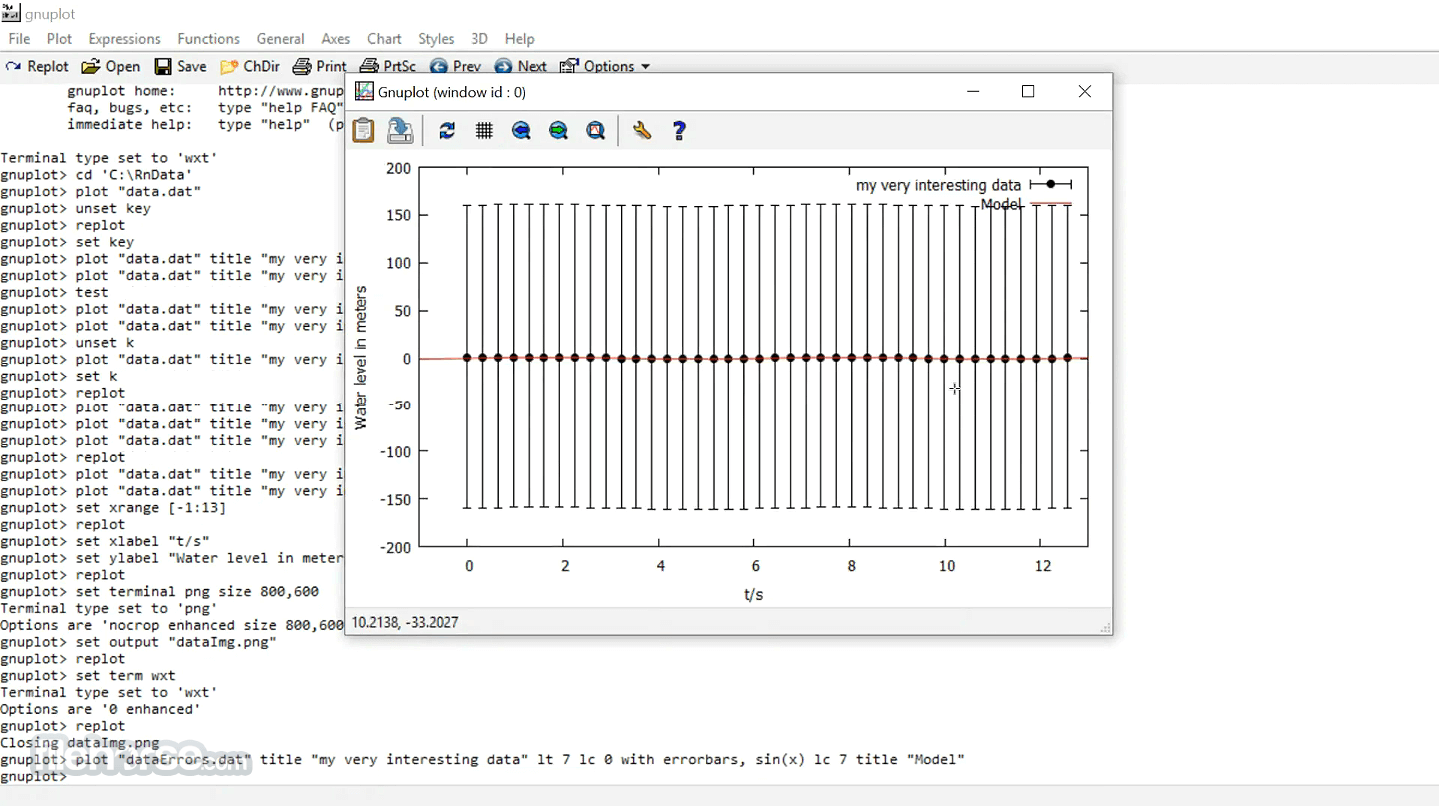The width and height of the screenshot is (1439, 806).
Task: Click the 'Closing dataImg.png' line
Action: point(80,743)
